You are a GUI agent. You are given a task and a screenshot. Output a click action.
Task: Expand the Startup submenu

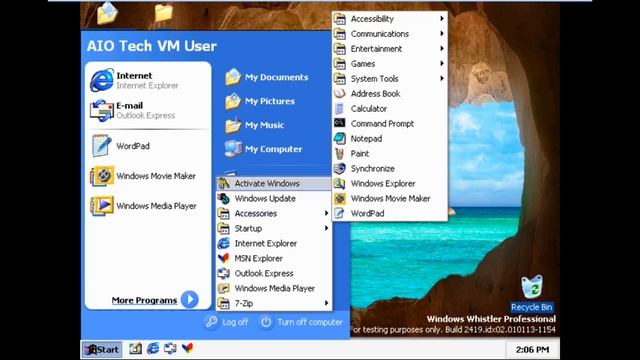pyautogui.click(x=273, y=228)
